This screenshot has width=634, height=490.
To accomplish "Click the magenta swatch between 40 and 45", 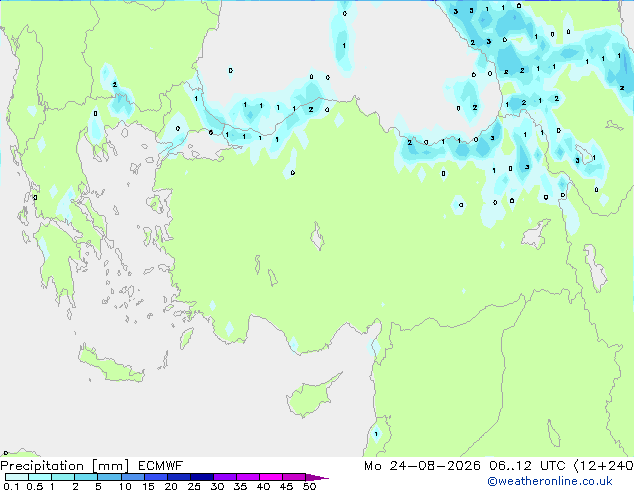I will tap(271, 477).
